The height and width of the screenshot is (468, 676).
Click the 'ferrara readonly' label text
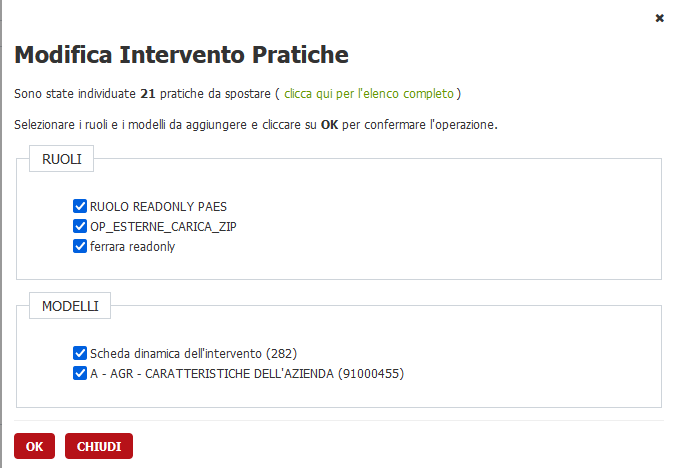[132, 246]
